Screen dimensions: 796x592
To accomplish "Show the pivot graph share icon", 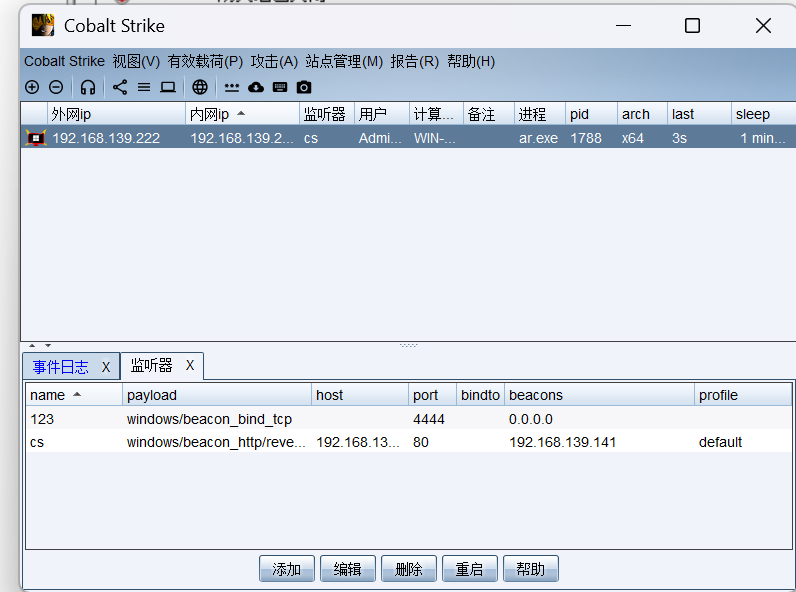I will (x=120, y=87).
